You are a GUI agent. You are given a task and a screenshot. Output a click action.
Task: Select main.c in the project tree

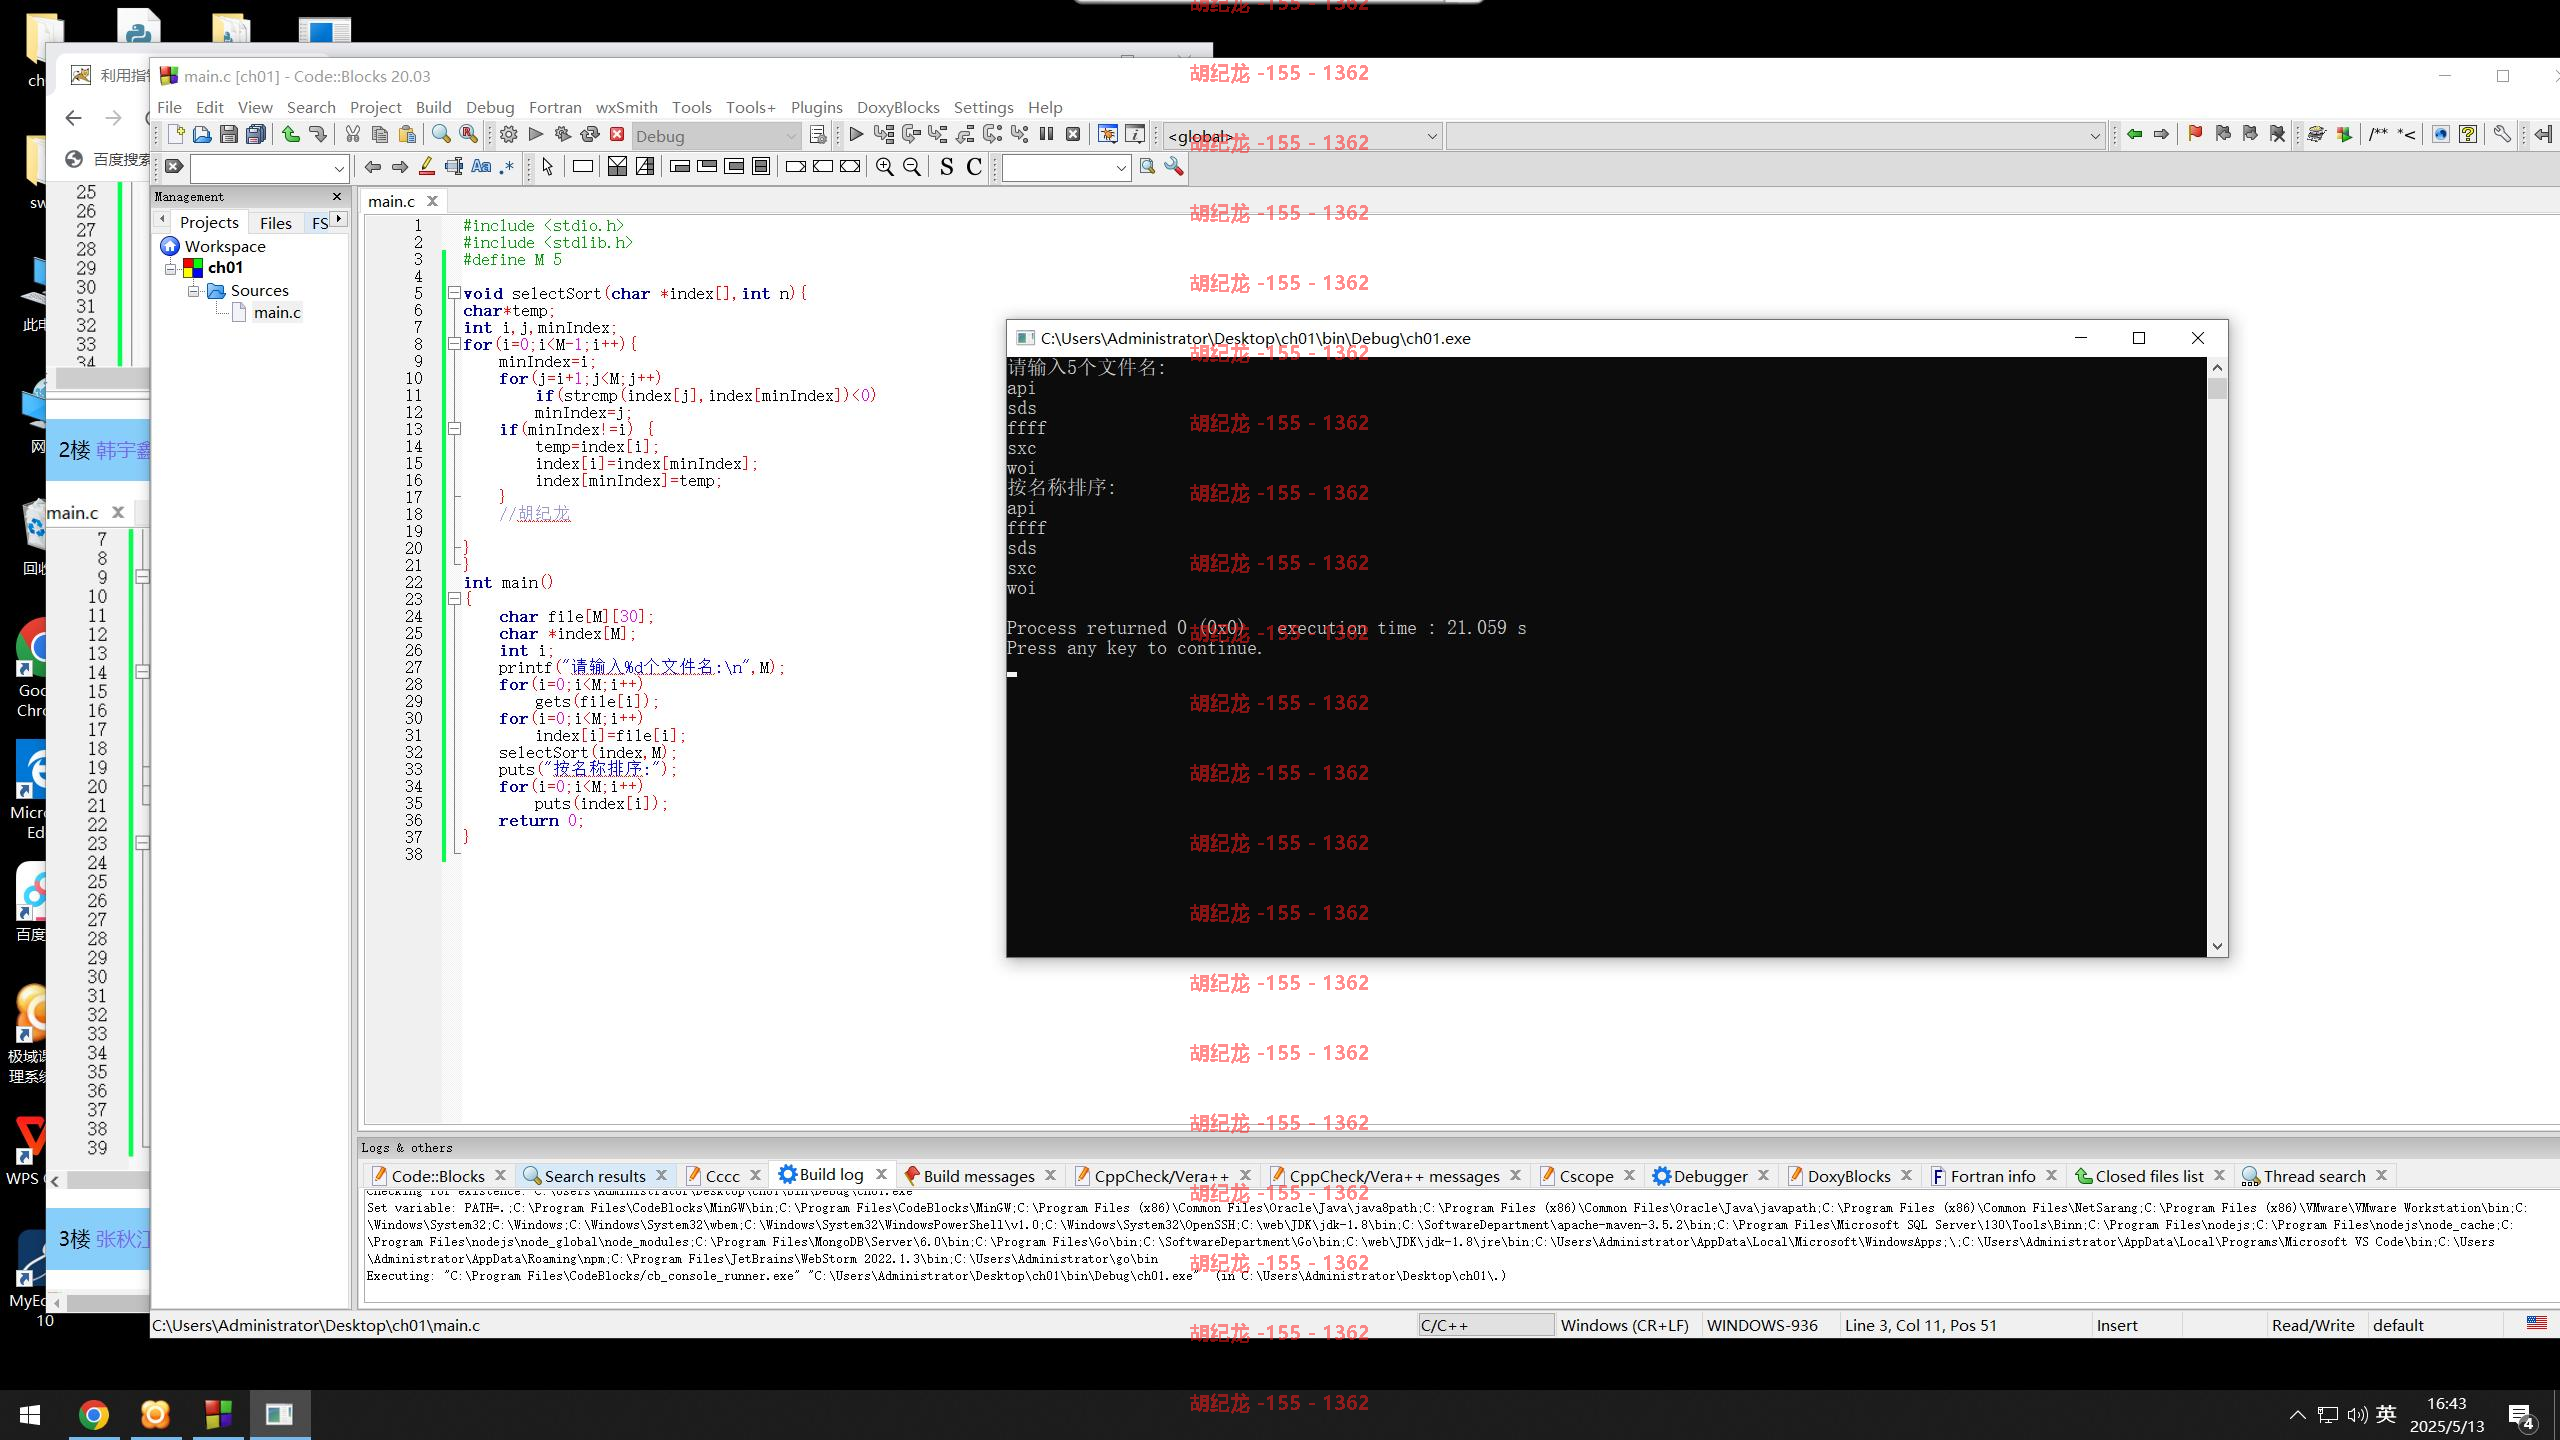coord(277,313)
